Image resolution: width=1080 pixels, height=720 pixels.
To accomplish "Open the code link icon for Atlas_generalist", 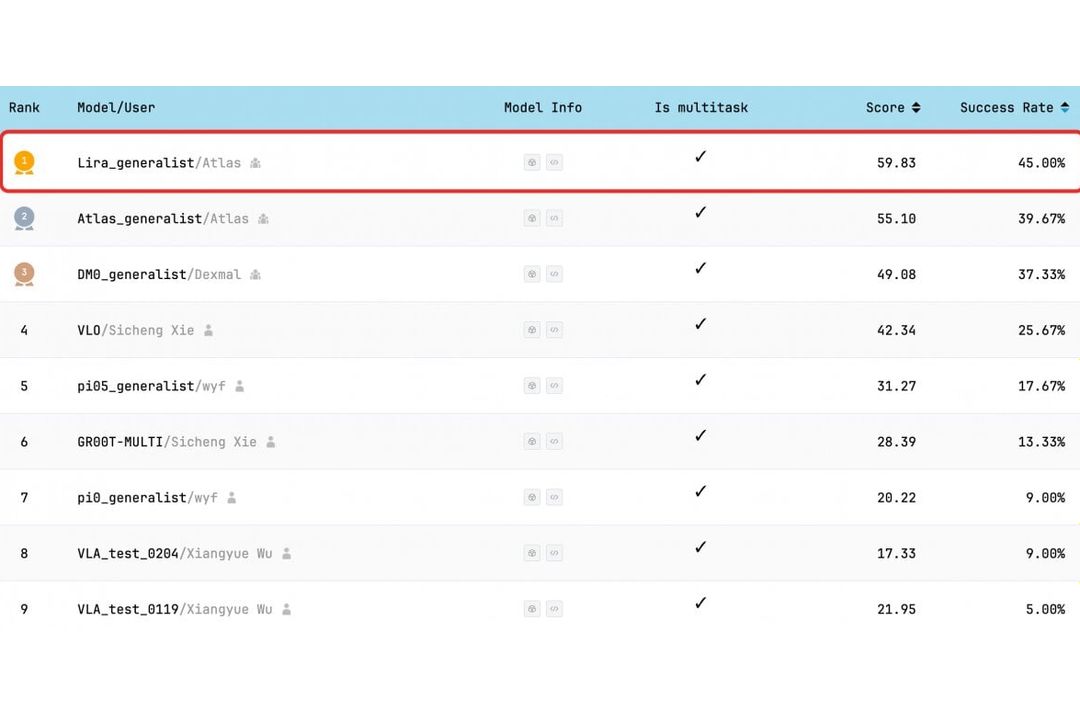I will pos(554,218).
